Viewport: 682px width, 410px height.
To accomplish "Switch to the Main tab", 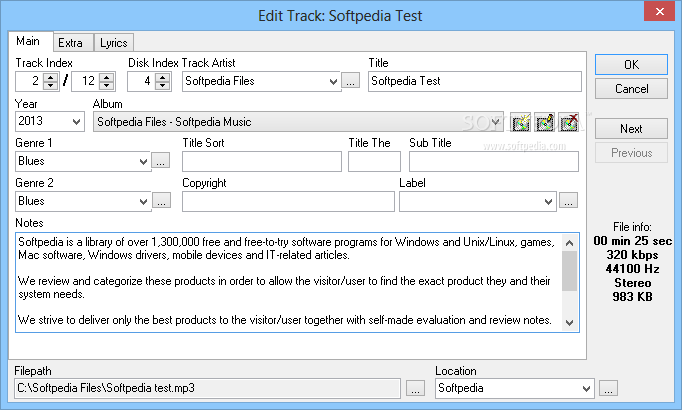I will [30, 41].
